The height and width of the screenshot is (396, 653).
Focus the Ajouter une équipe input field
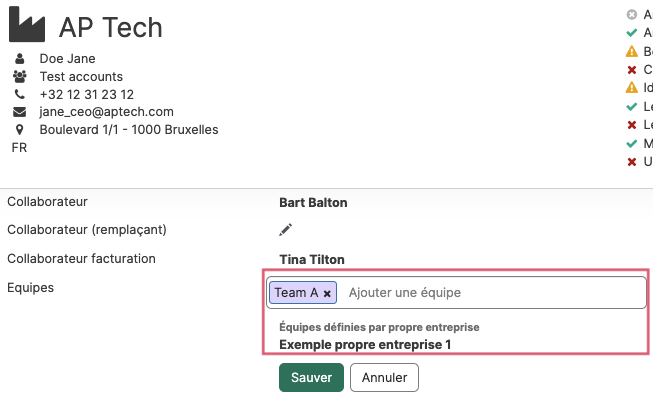pyautogui.click(x=493, y=293)
